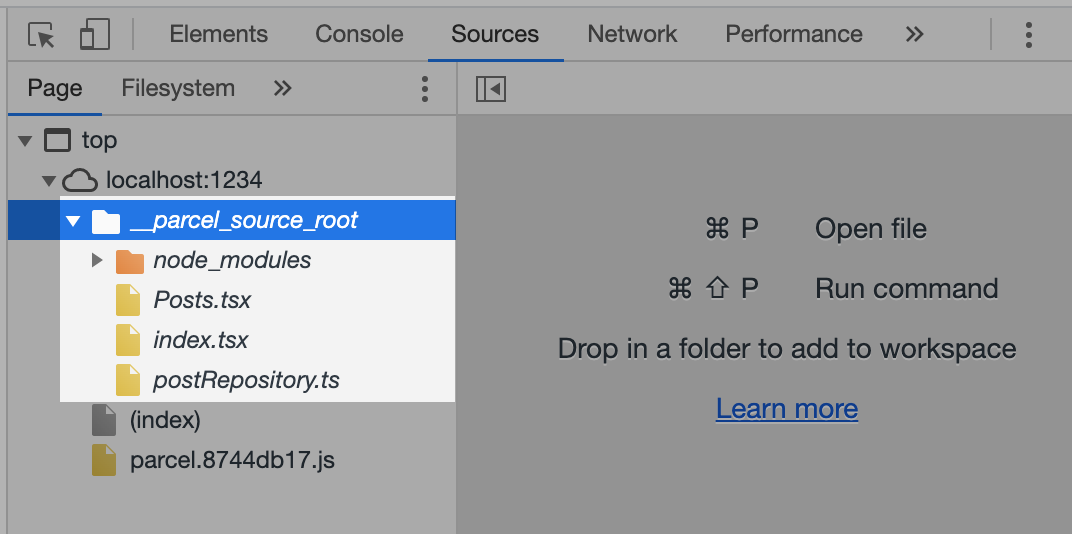Toggle the device toolbar icon
The height and width of the screenshot is (534, 1072).
click(94, 35)
